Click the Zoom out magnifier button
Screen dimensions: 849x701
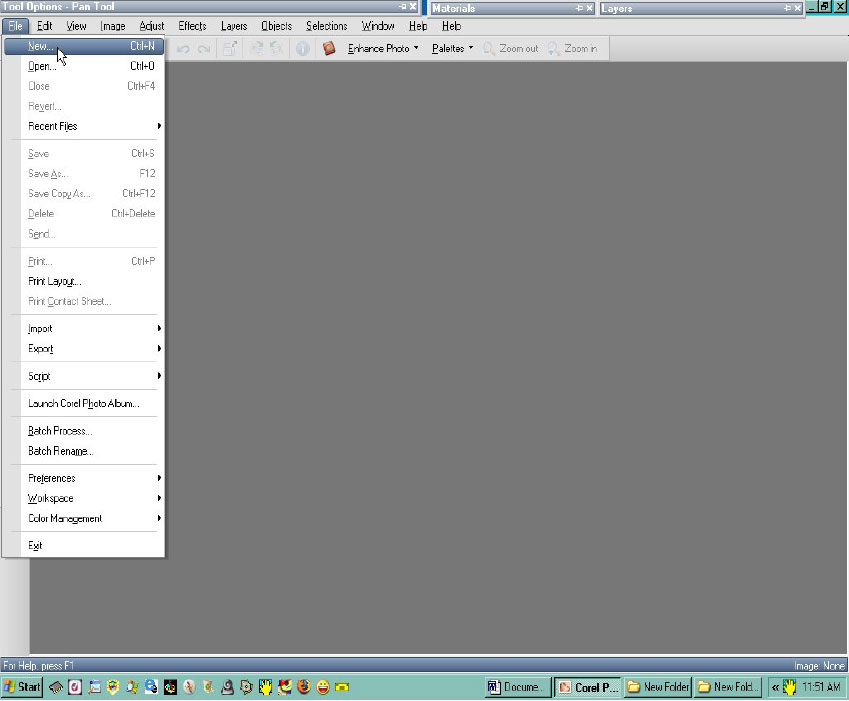(511, 49)
